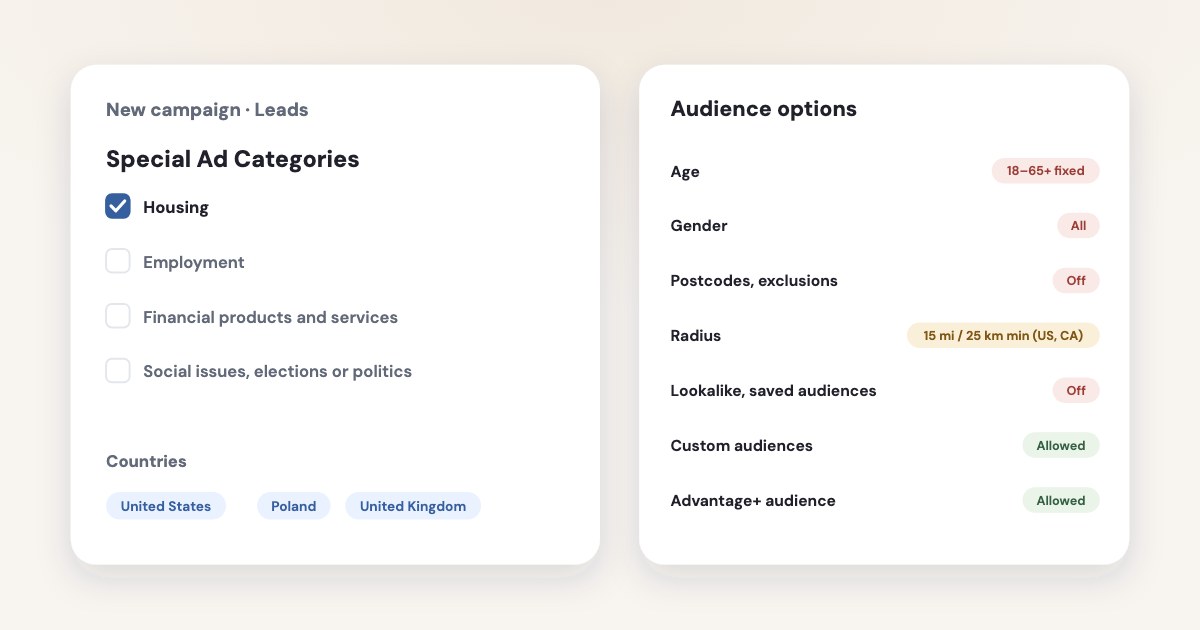
Task: Click the Gender row label
Action: 699,226
